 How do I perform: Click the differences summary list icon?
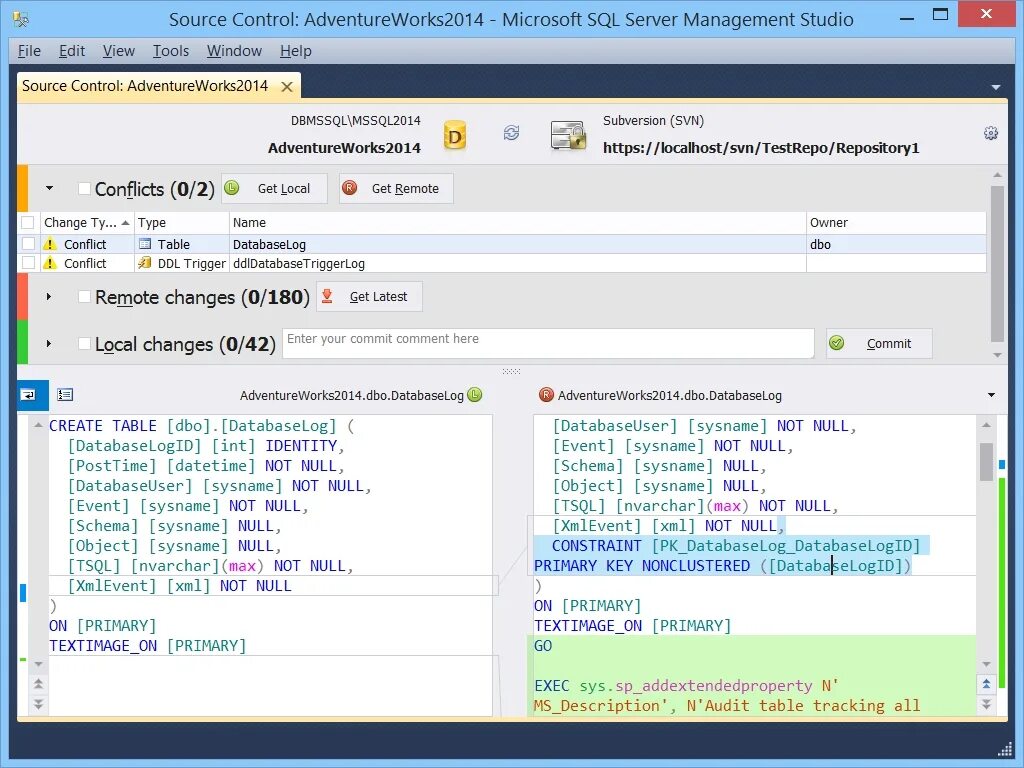(x=66, y=394)
